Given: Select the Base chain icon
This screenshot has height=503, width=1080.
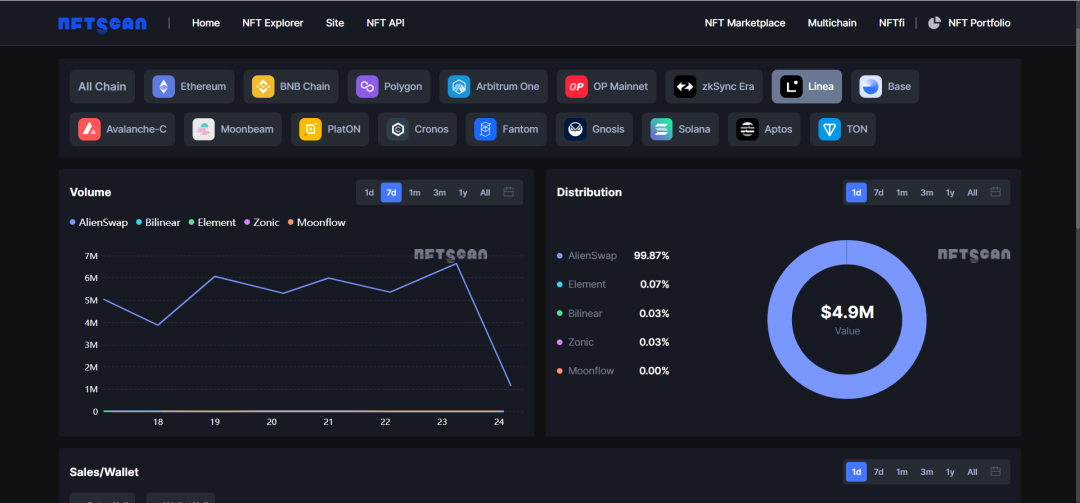Looking at the screenshot, I should [871, 87].
